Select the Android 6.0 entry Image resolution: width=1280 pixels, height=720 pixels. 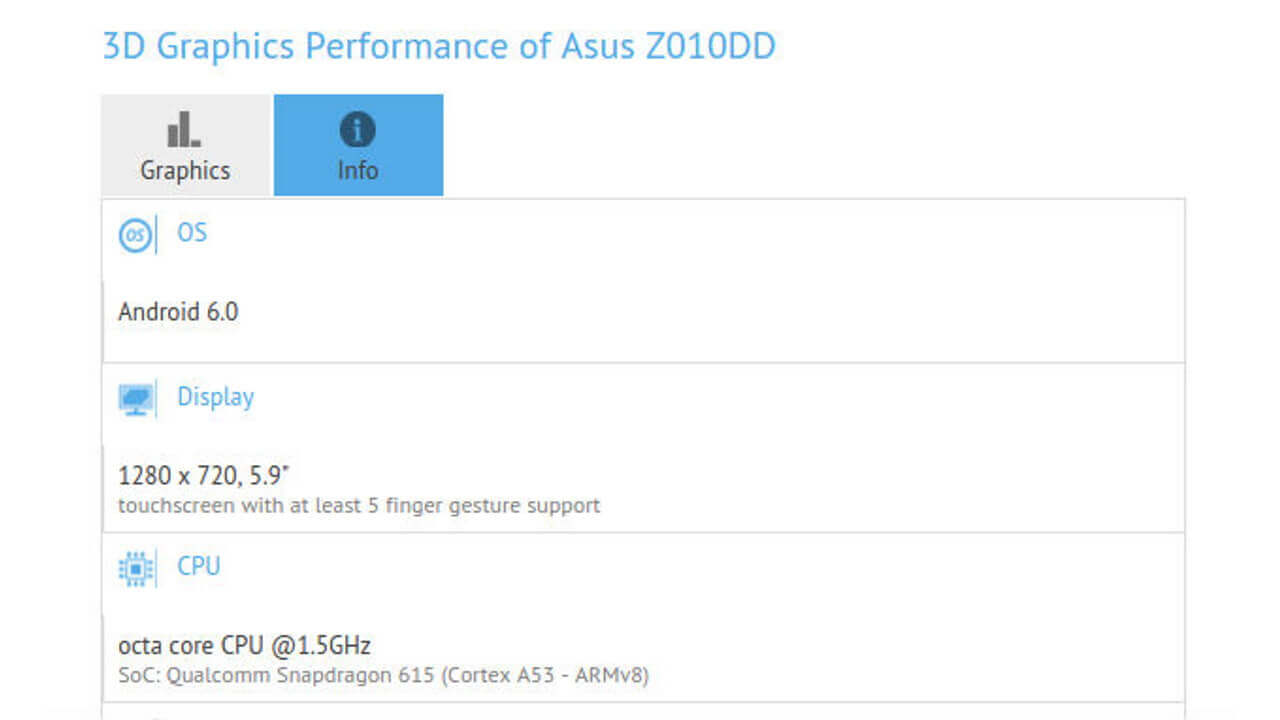[178, 311]
